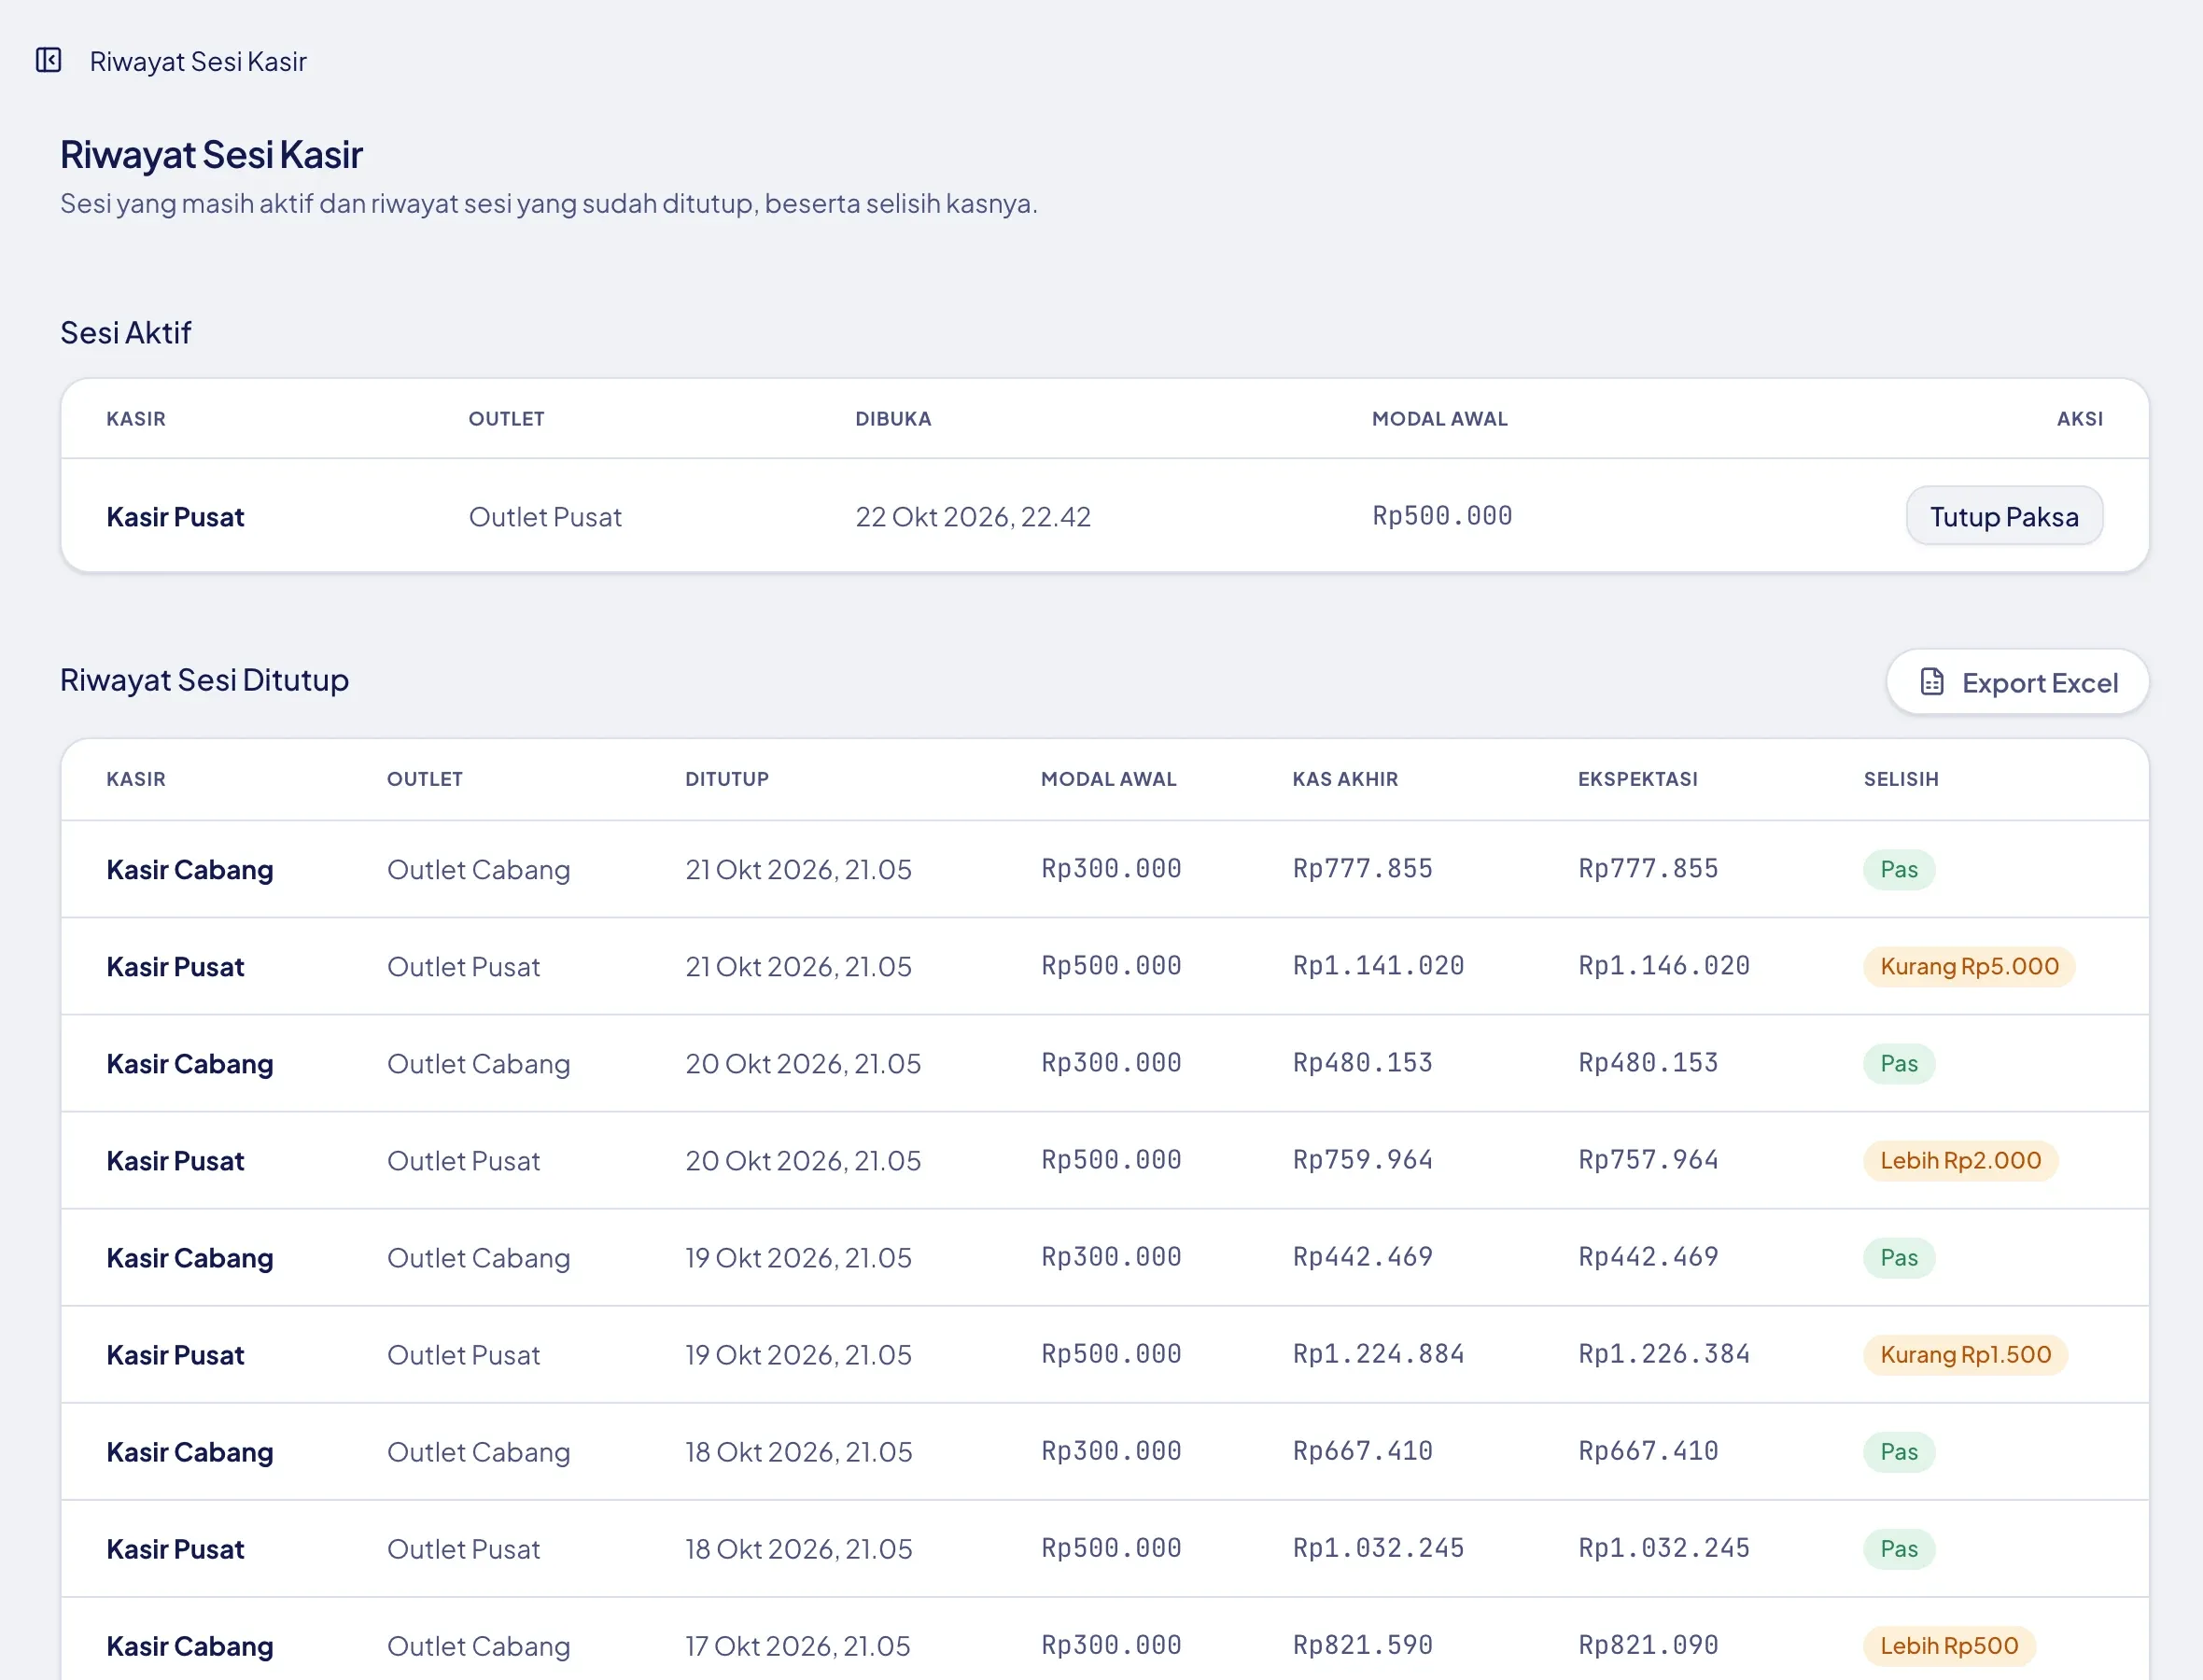The width and height of the screenshot is (2203, 1680).
Task: Click the Excel file icon in Export button
Action: pyautogui.click(x=1932, y=682)
